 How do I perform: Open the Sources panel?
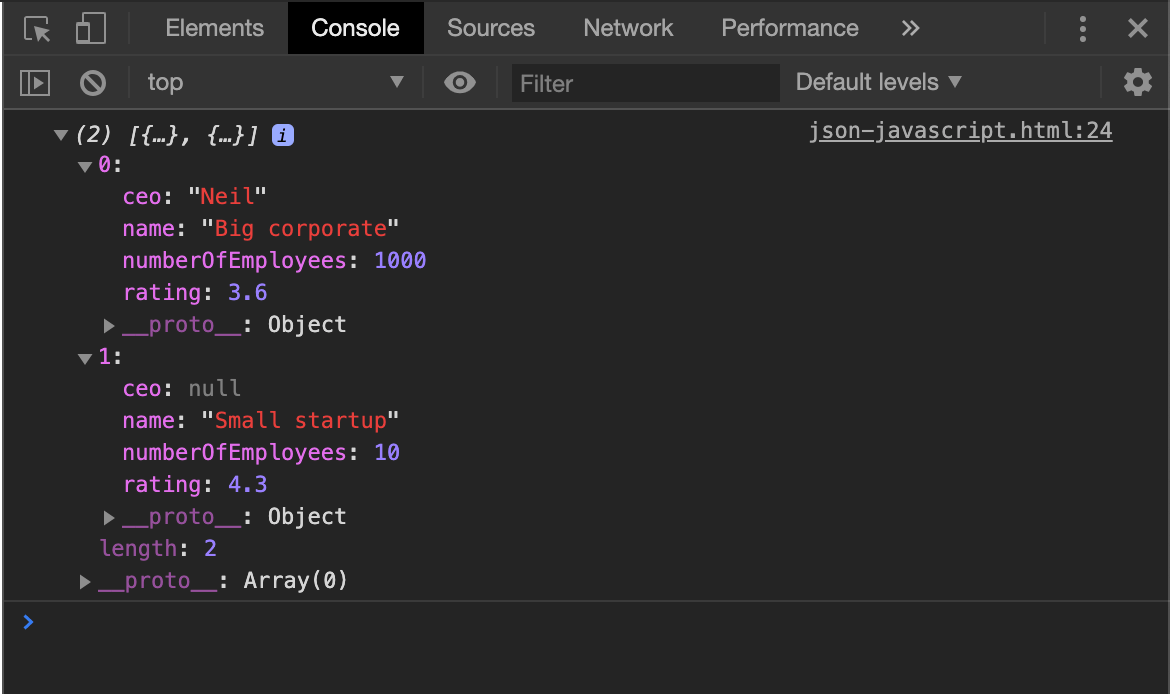point(491,27)
